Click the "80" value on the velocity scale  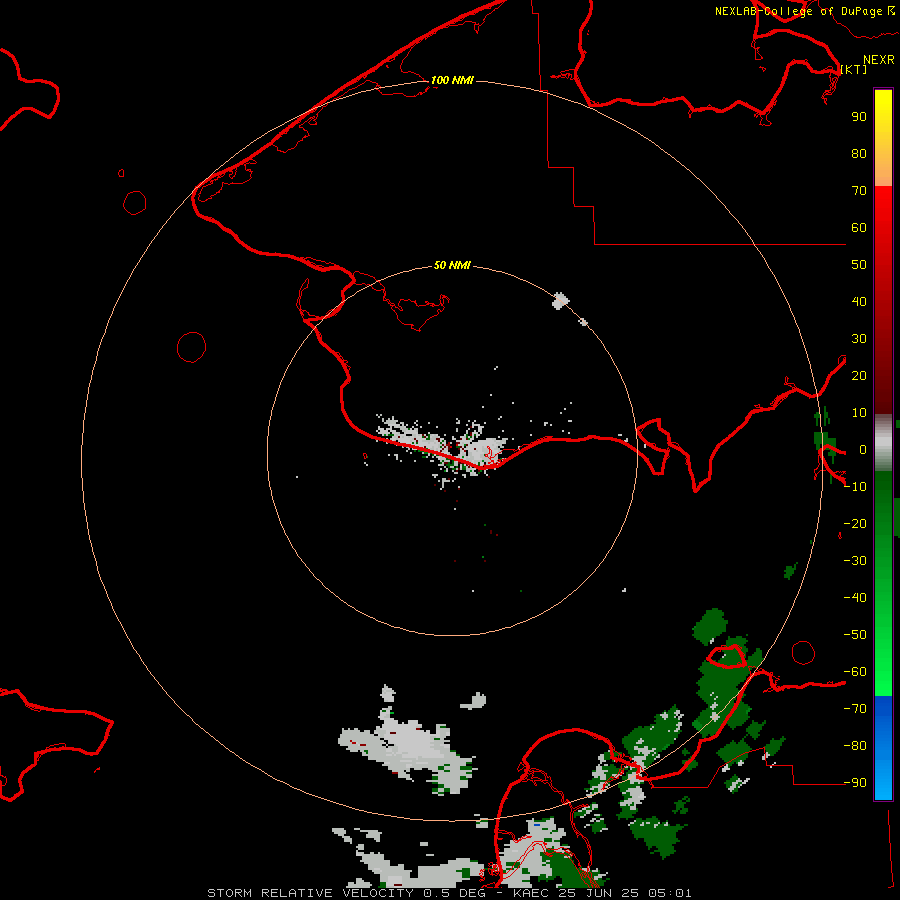(859, 154)
